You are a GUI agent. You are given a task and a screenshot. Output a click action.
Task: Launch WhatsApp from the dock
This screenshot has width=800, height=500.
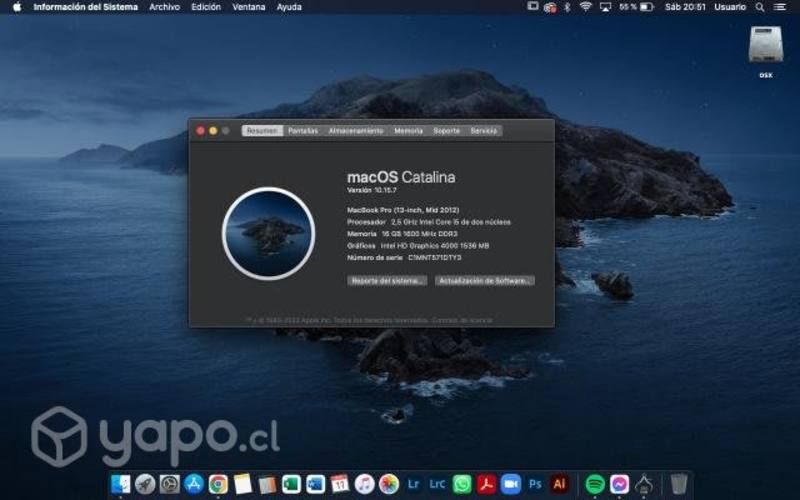pyautogui.click(x=462, y=484)
